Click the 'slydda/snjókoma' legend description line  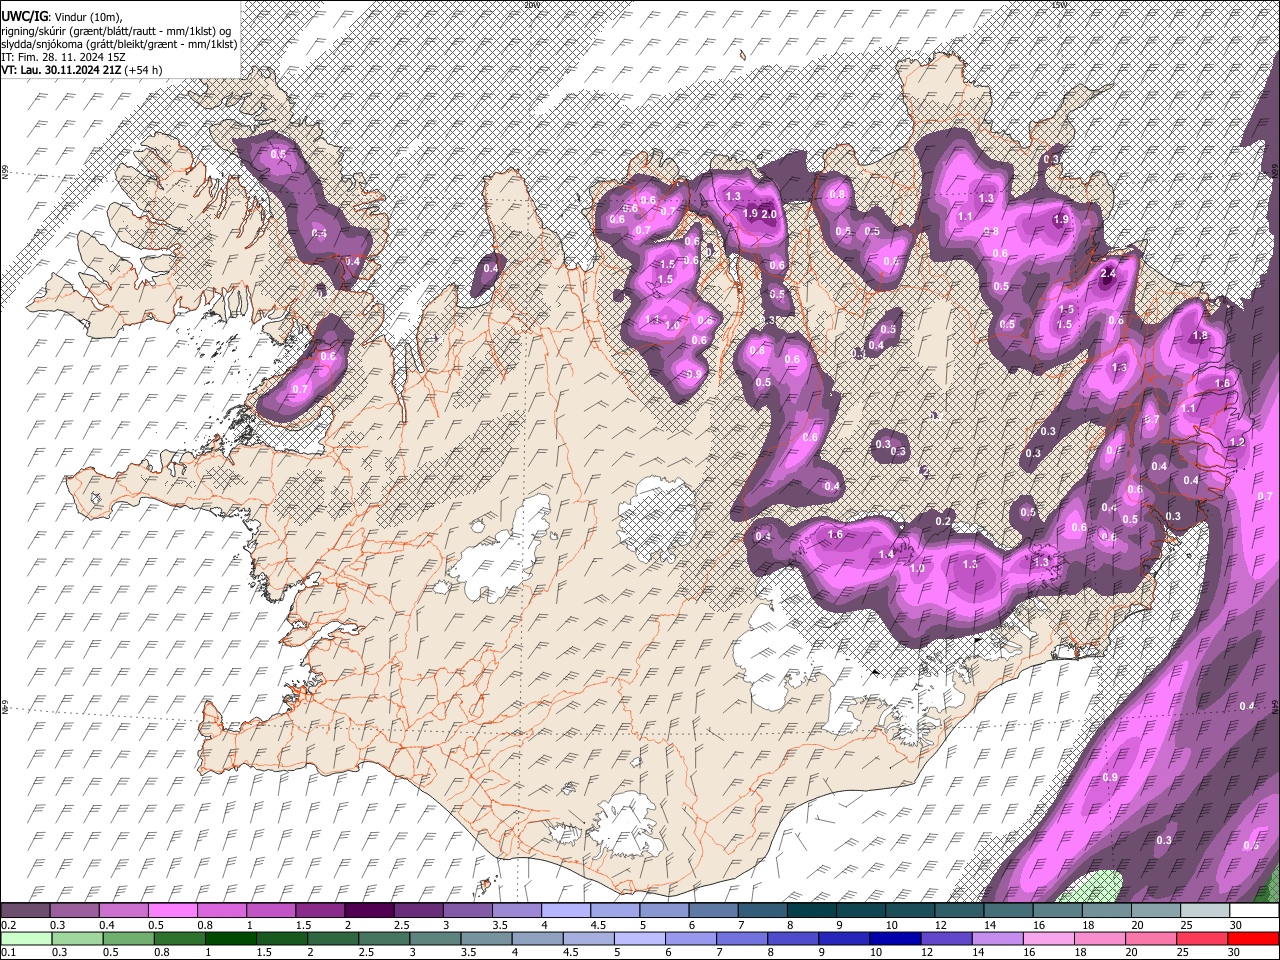click(118, 44)
